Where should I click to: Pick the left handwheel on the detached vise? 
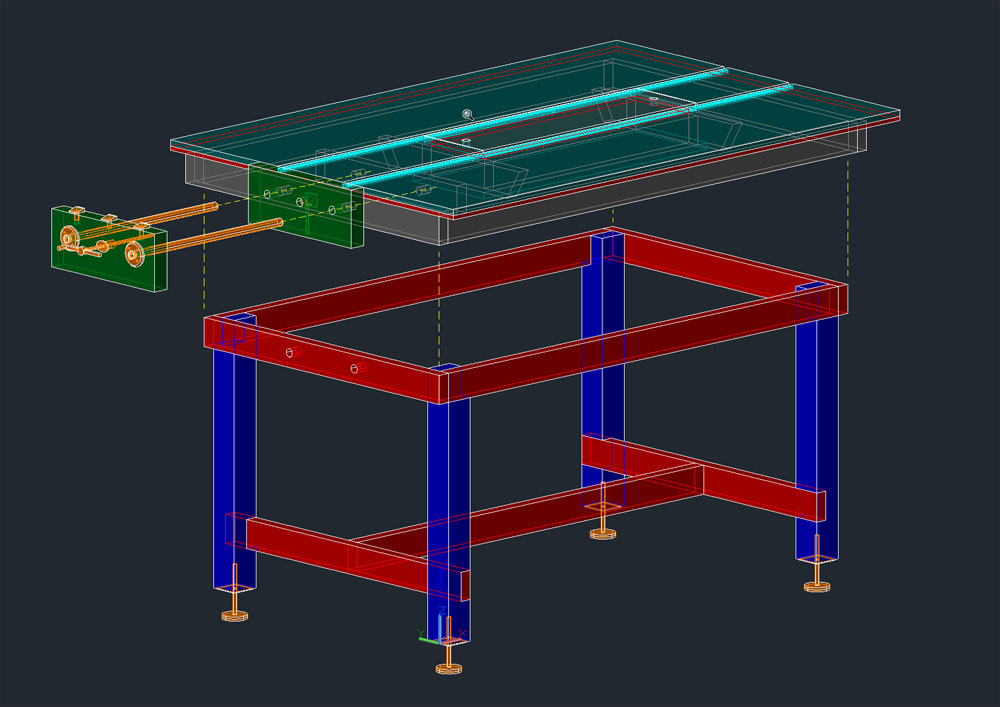coord(70,238)
